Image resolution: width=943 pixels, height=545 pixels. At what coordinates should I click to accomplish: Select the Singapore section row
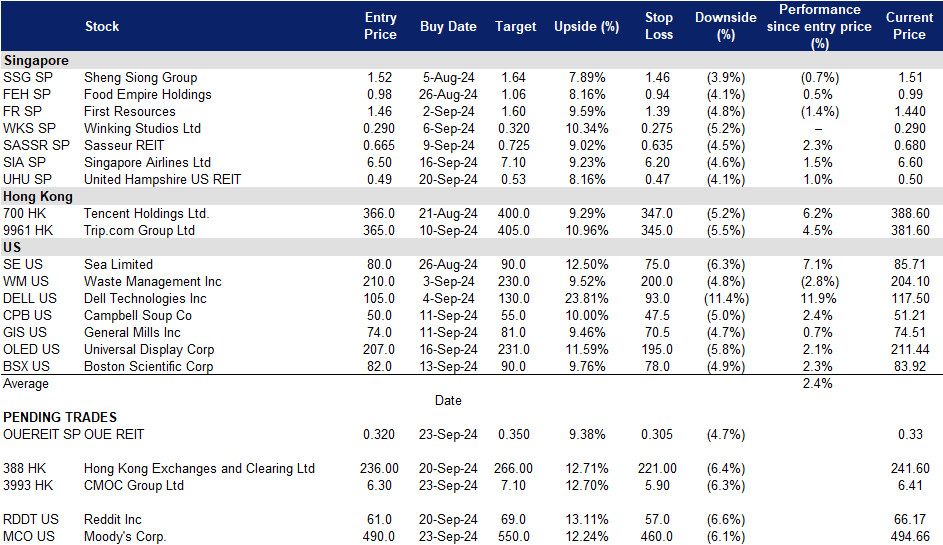coord(472,60)
